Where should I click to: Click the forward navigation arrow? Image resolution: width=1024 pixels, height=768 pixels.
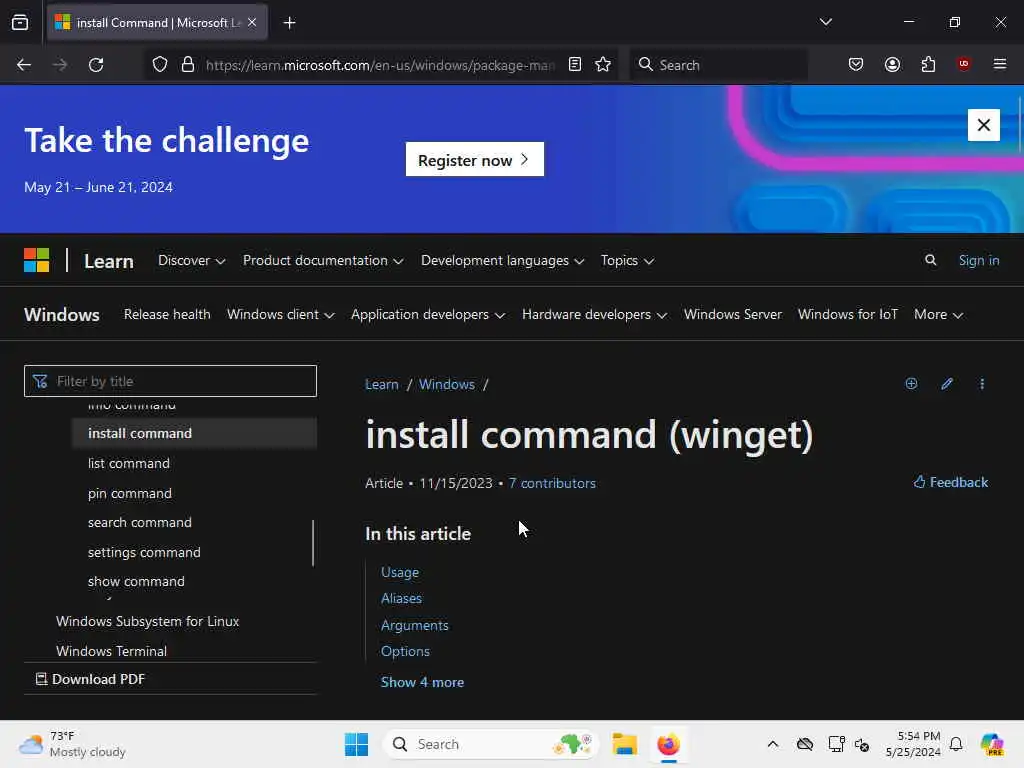59,65
